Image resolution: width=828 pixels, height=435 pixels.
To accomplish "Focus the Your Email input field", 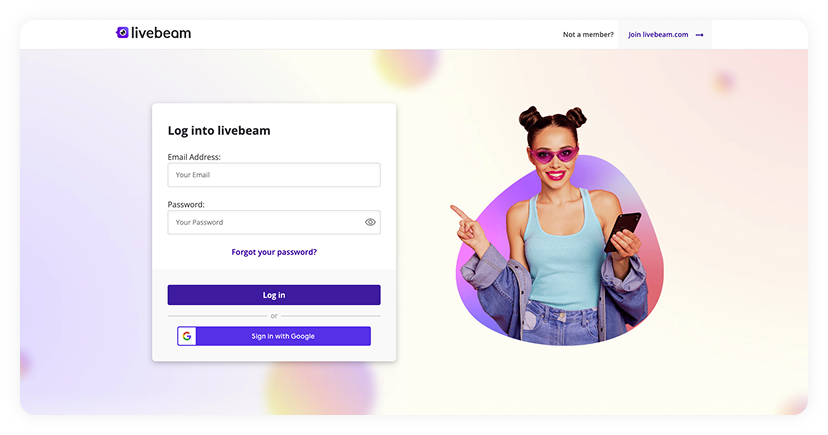I will [x=274, y=175].
